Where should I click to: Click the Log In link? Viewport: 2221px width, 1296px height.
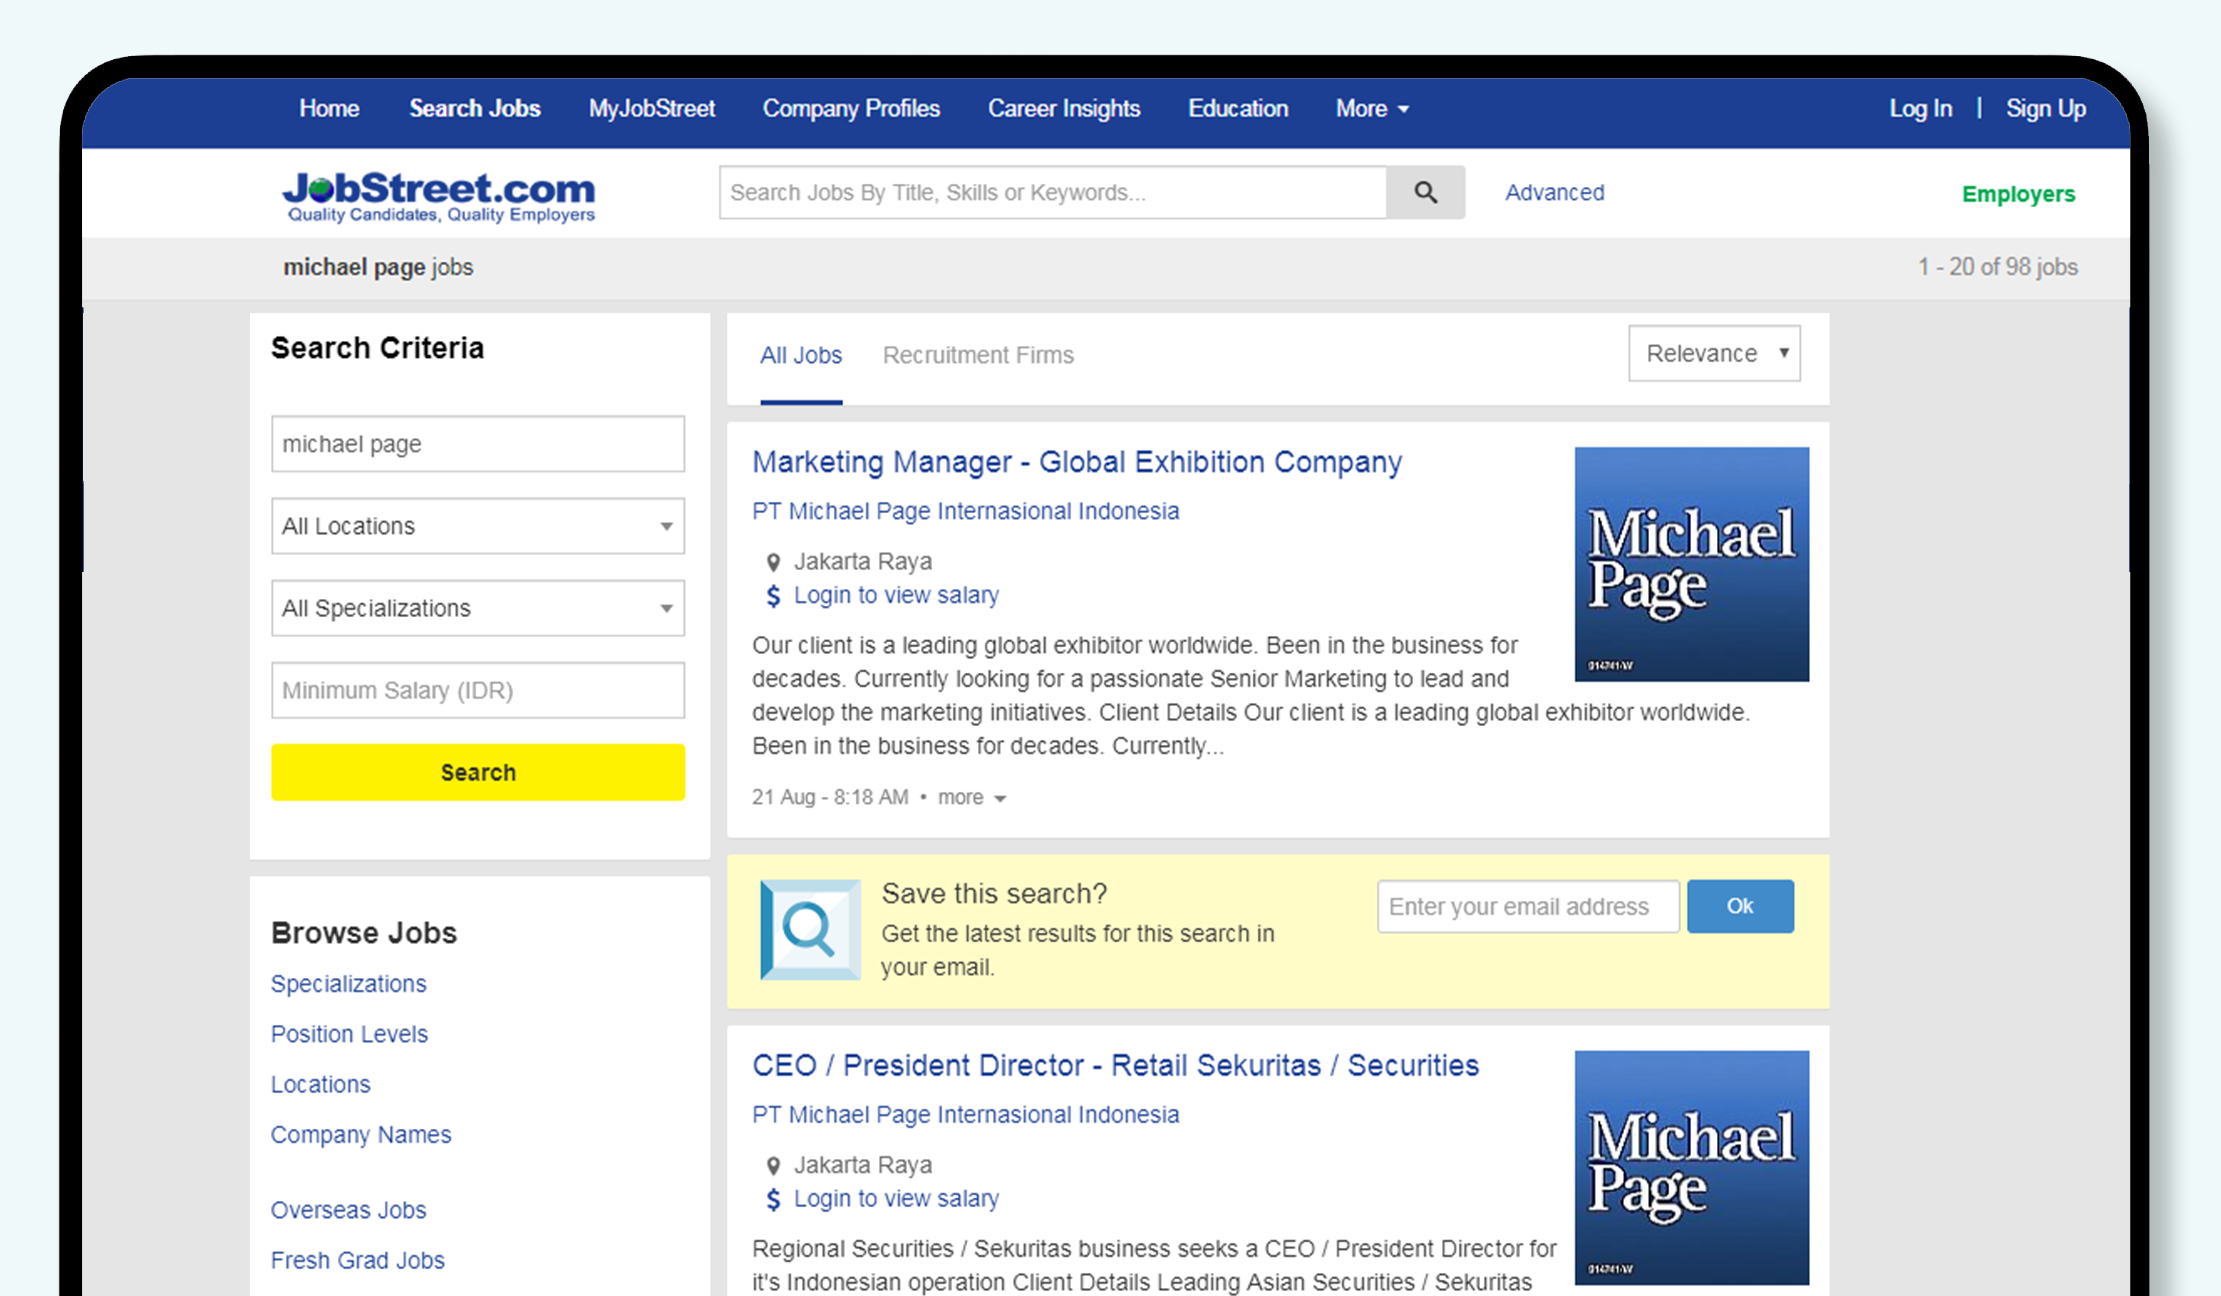coord(1920,108)
